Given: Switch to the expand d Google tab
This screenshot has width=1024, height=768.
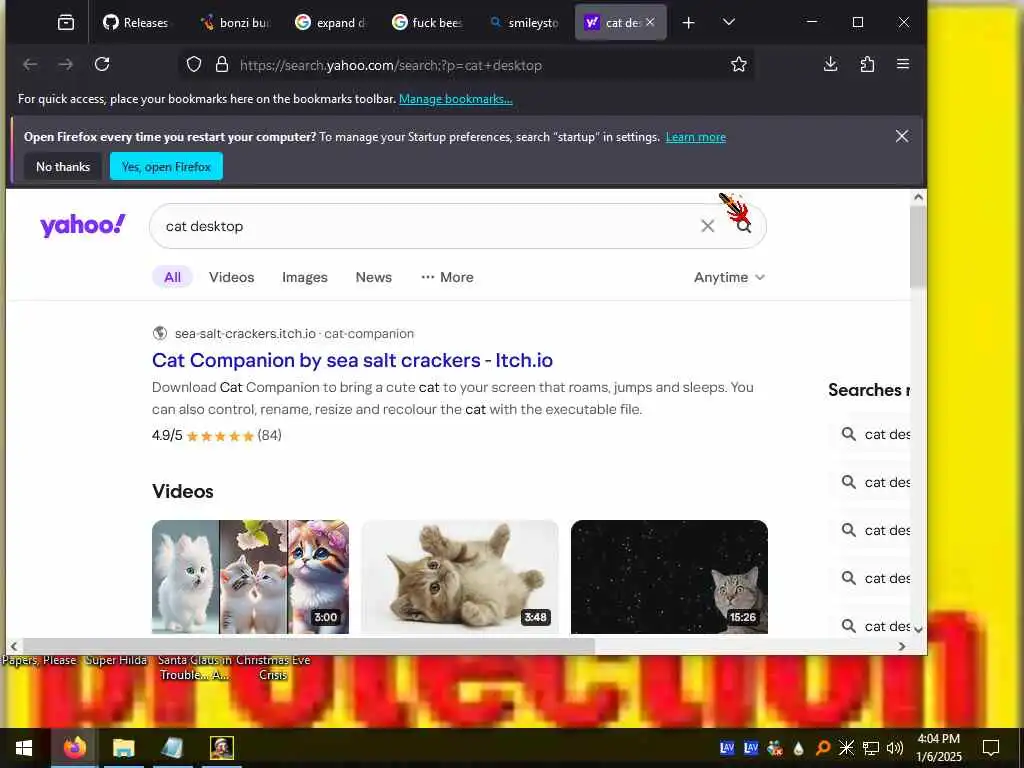Looking at the screenshot, I should pos(331,23).
